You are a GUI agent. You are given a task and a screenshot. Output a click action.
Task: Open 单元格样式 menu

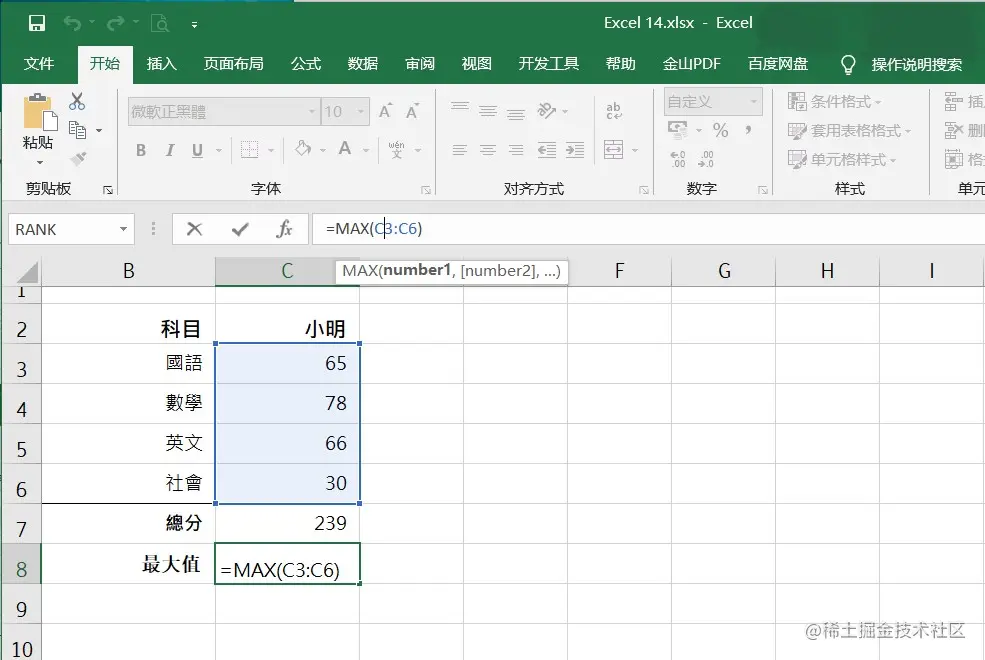[842, 160]
